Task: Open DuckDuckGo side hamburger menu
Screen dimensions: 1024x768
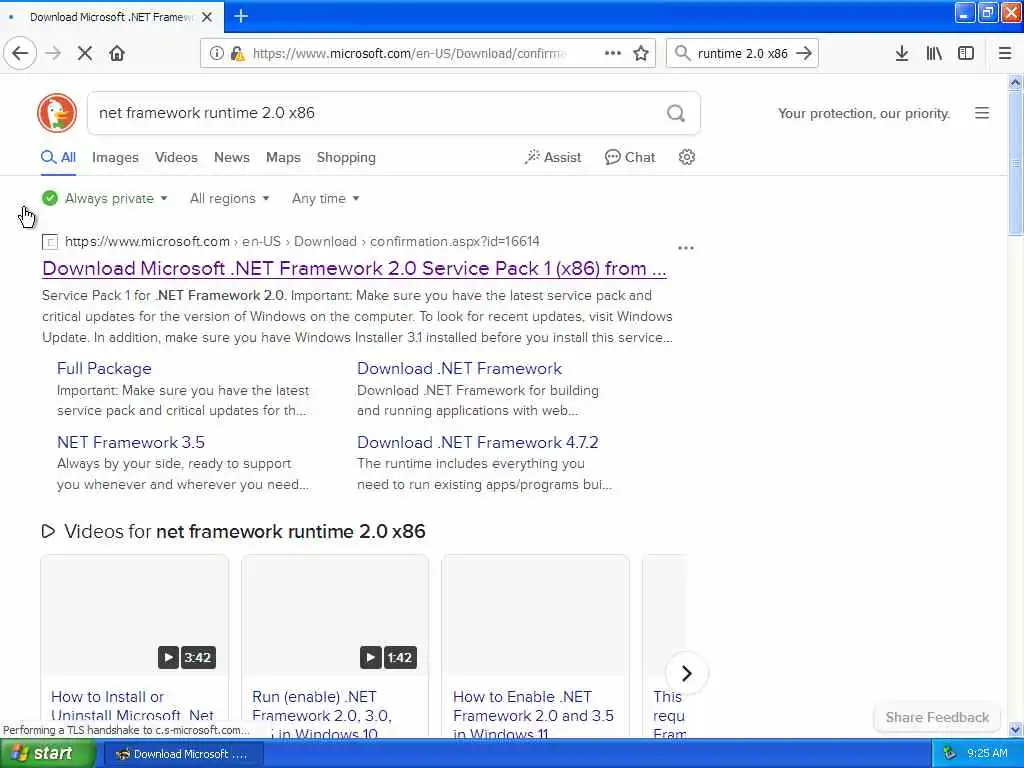Action: coord(982,113)
